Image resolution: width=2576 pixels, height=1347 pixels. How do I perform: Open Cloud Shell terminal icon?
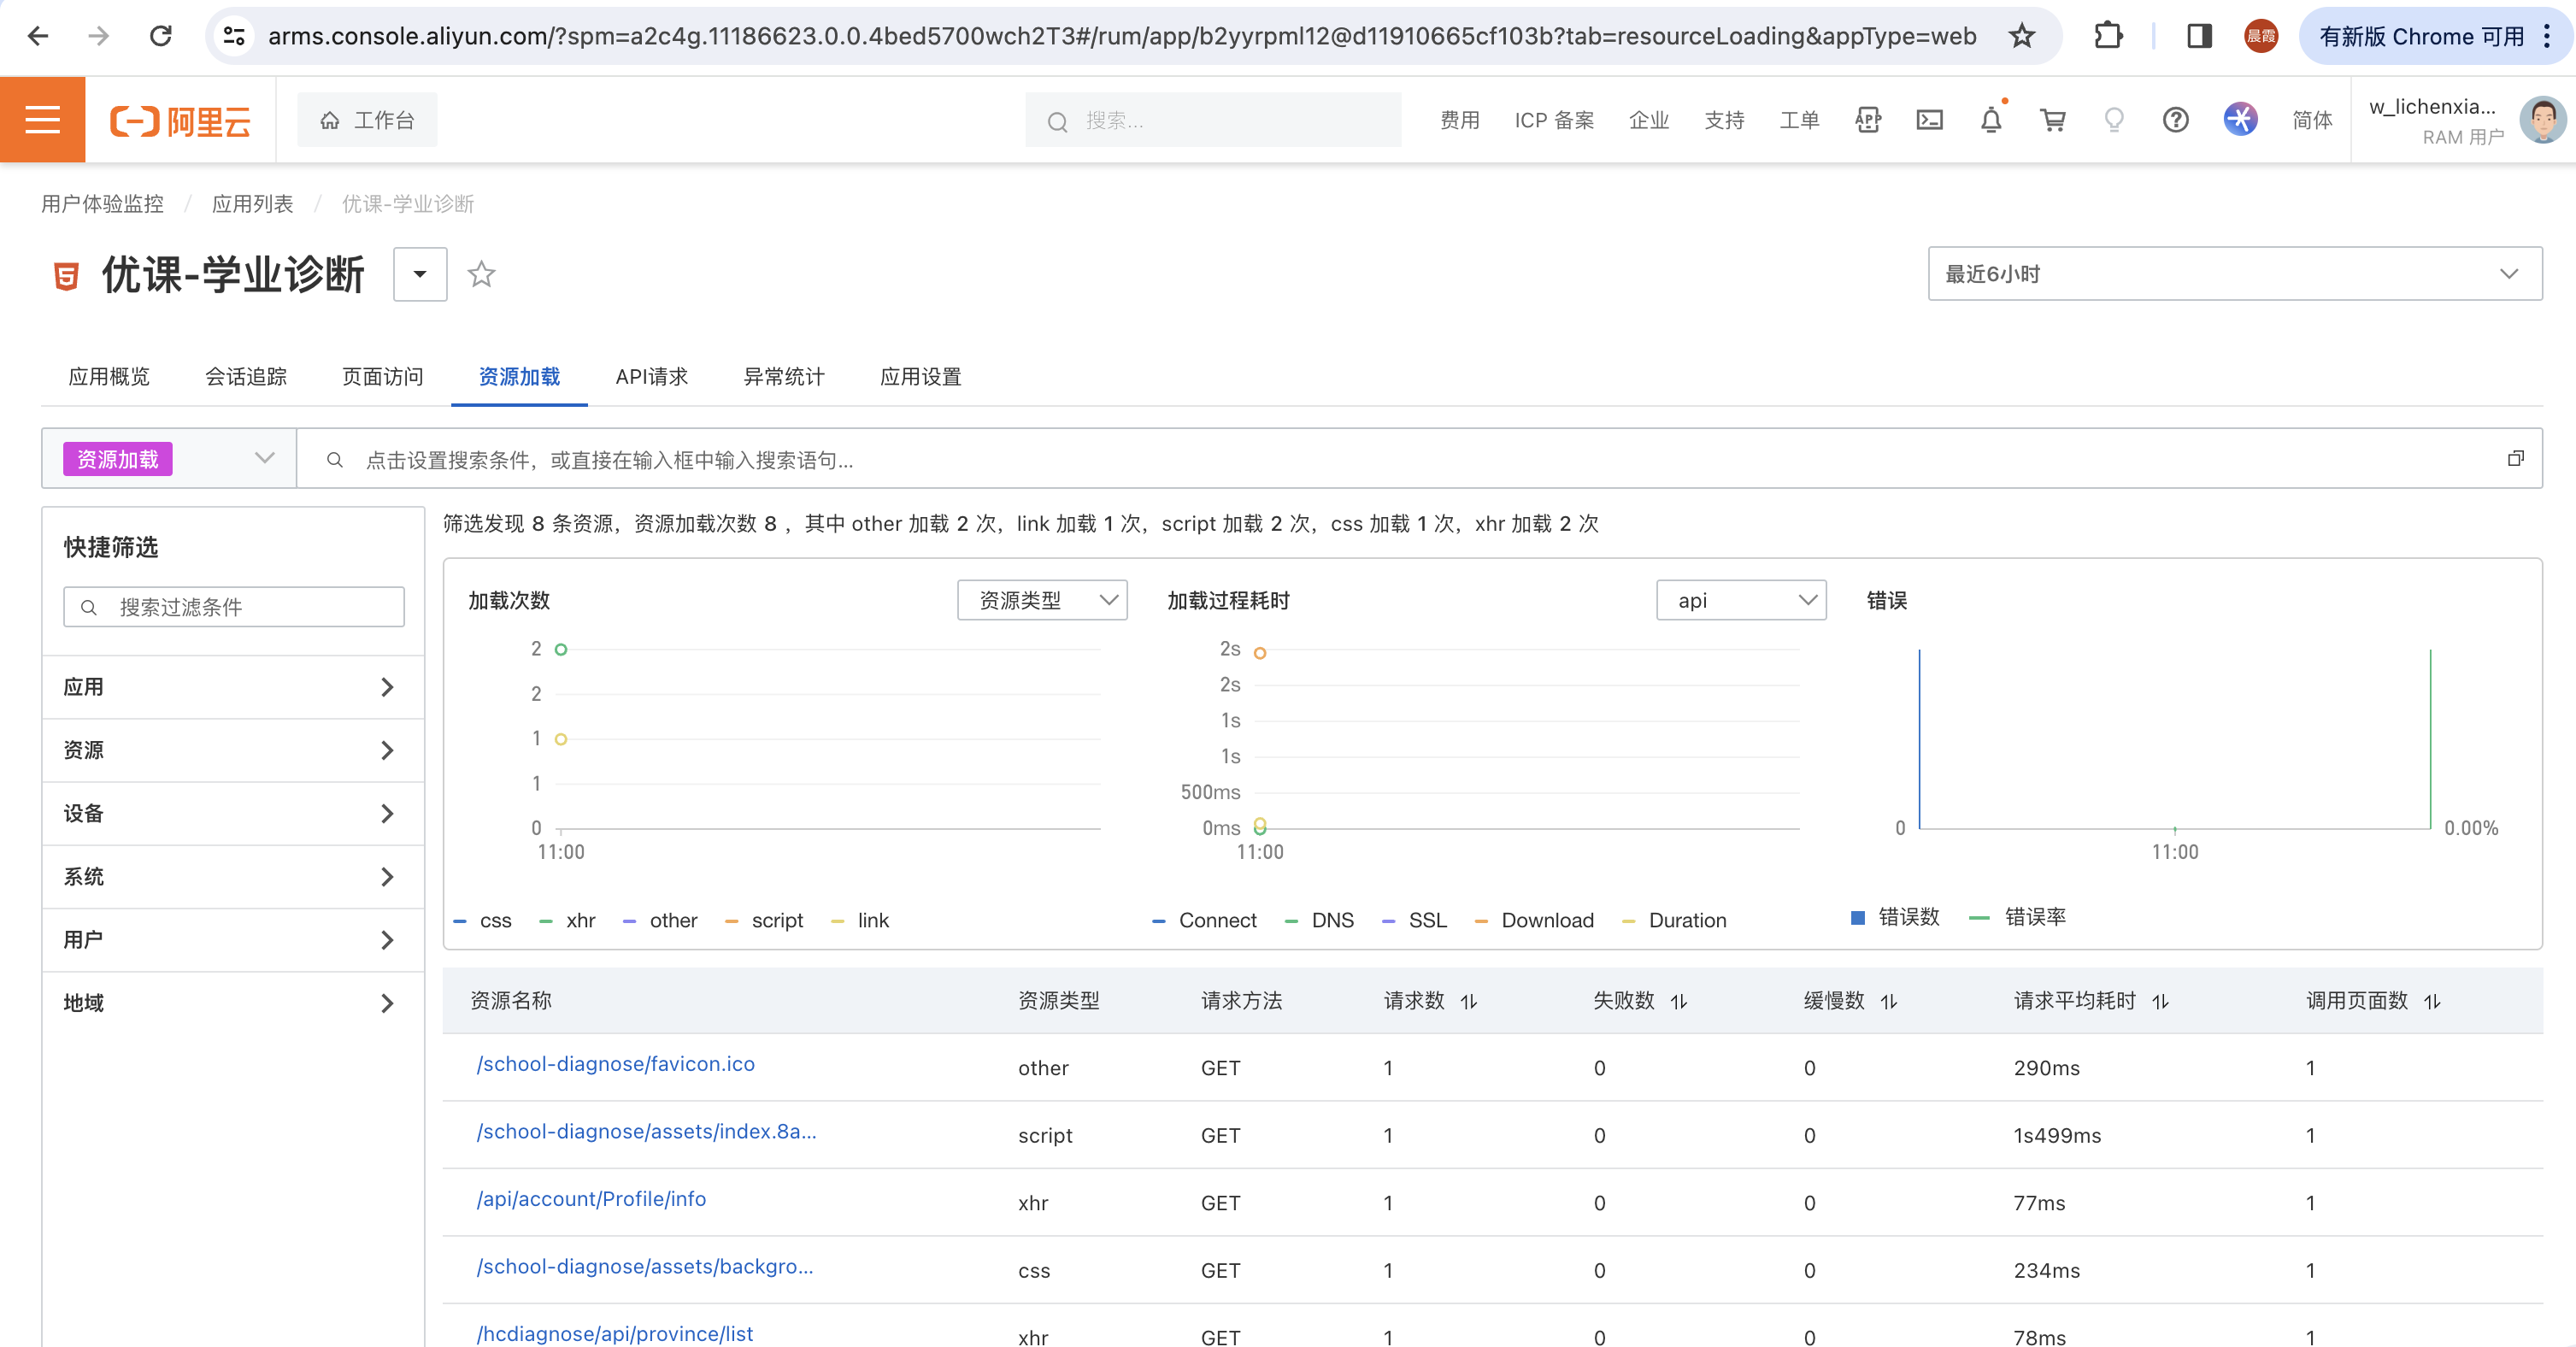coord(1929,120)
